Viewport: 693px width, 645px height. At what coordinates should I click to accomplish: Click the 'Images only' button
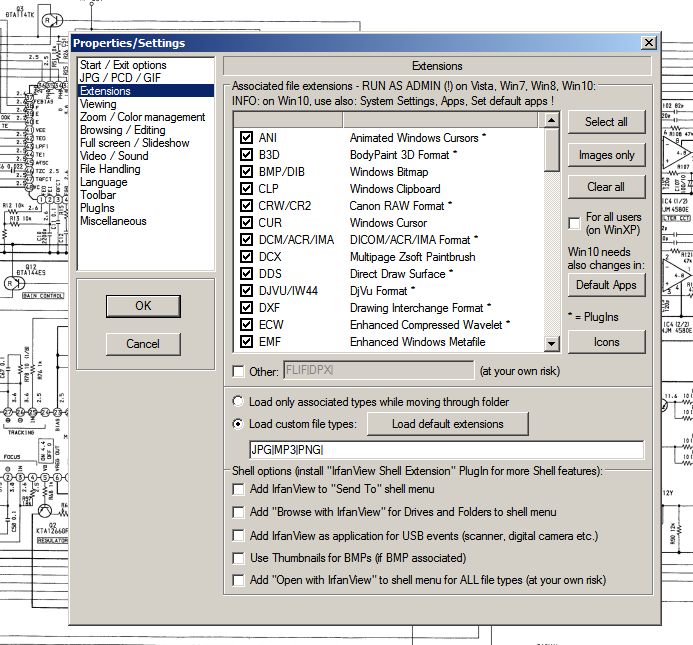(x=606, y=155)
